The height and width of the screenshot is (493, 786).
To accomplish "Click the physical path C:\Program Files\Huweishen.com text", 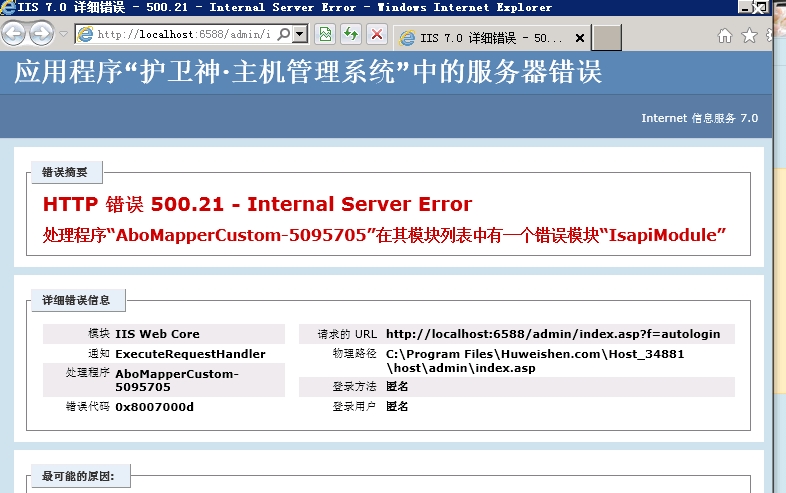I will (535, 361).
